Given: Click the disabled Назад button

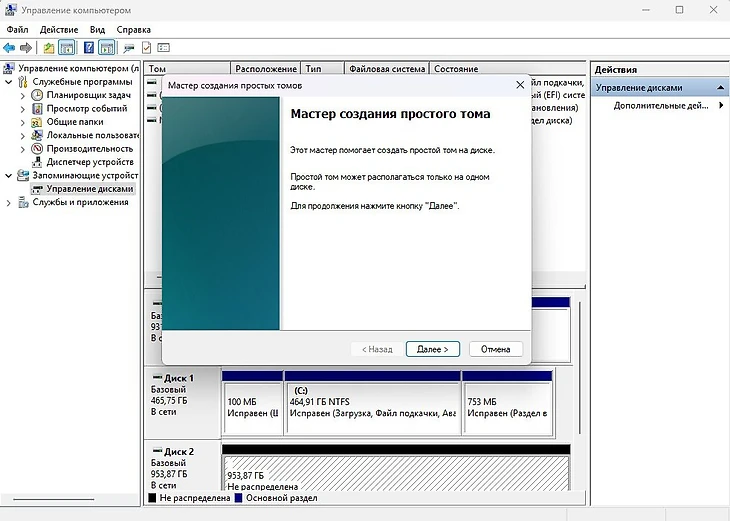Looking at the screenshot, I should (x=377, y=349).
